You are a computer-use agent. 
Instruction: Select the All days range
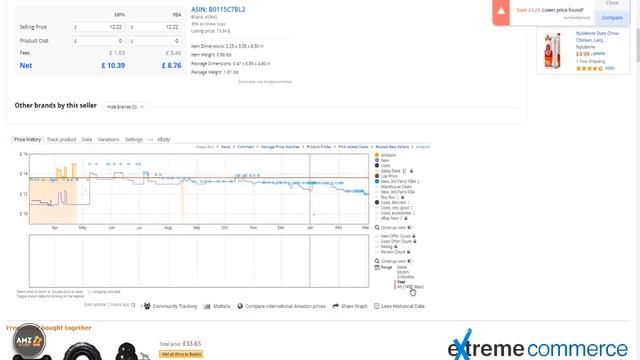click(x=410, y=287)
